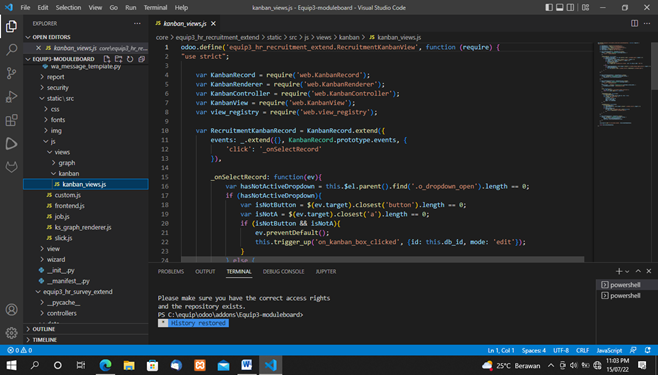
Task: Switch to the Debug Console tab
Action: (283, 271)
